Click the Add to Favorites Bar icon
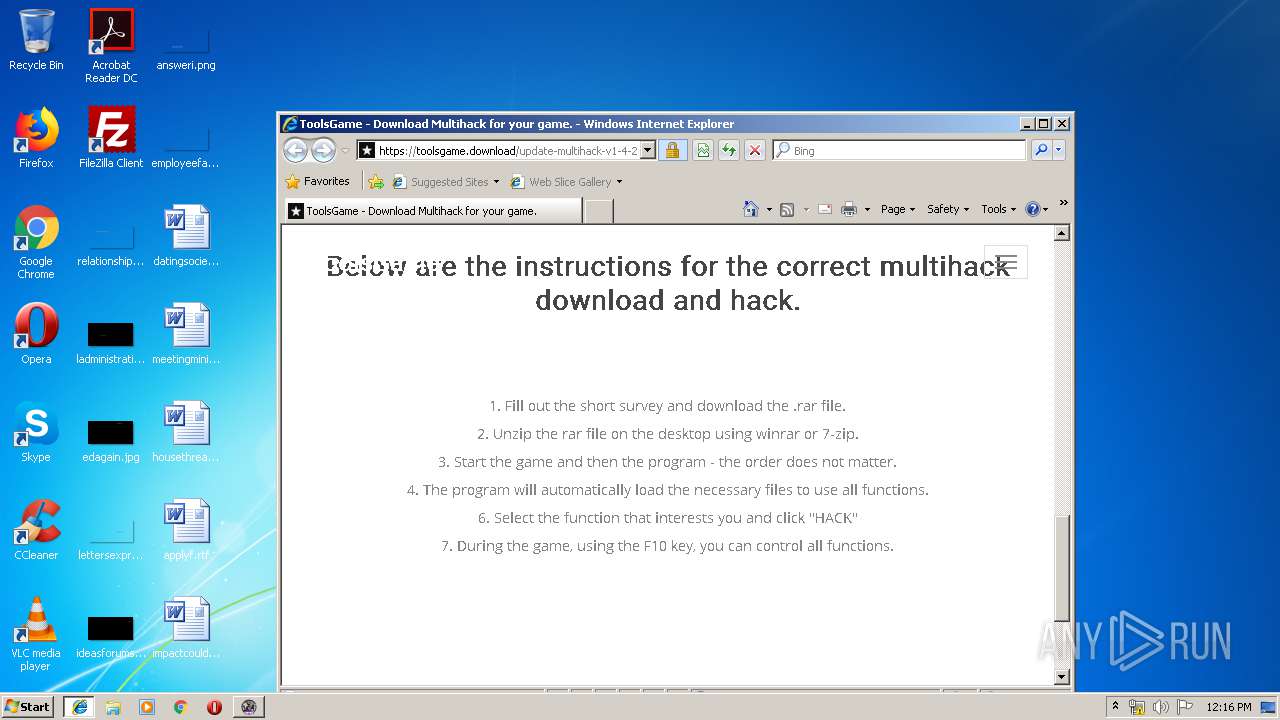Image resolution: width=1280 pixels, height=720 pixels. point(376,181)
